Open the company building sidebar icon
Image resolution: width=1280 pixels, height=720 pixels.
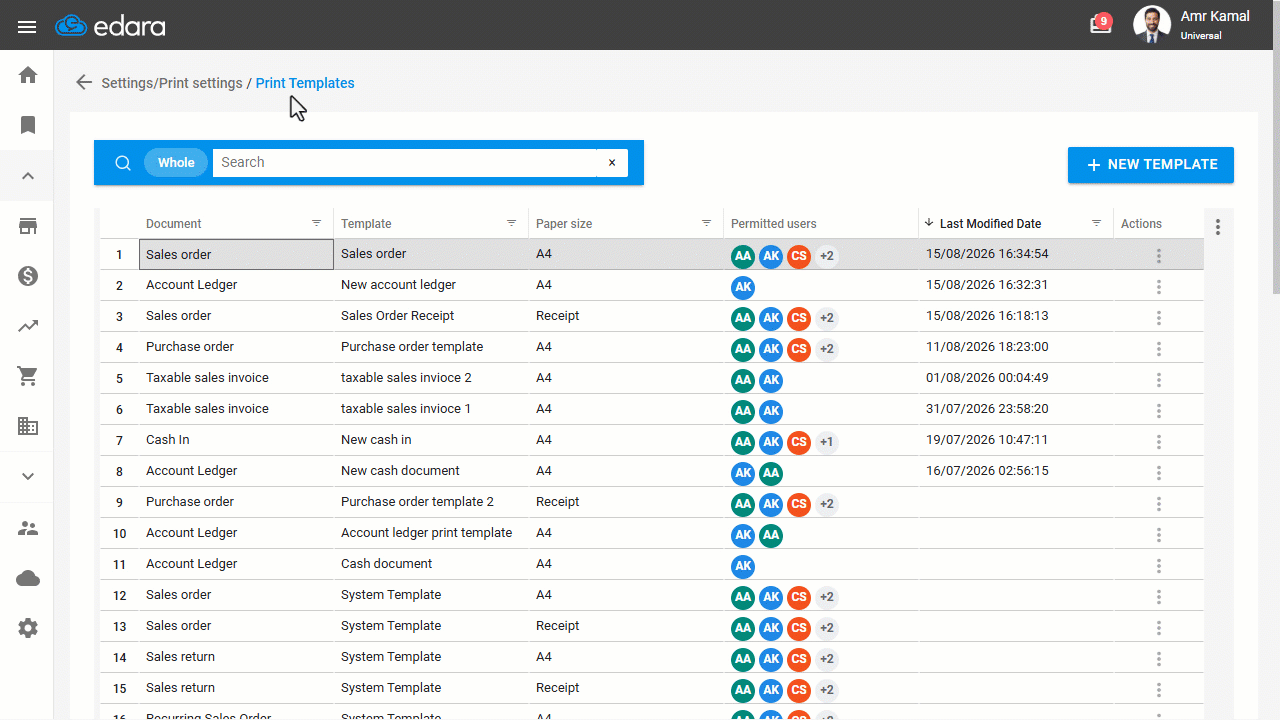click(28, 426)
